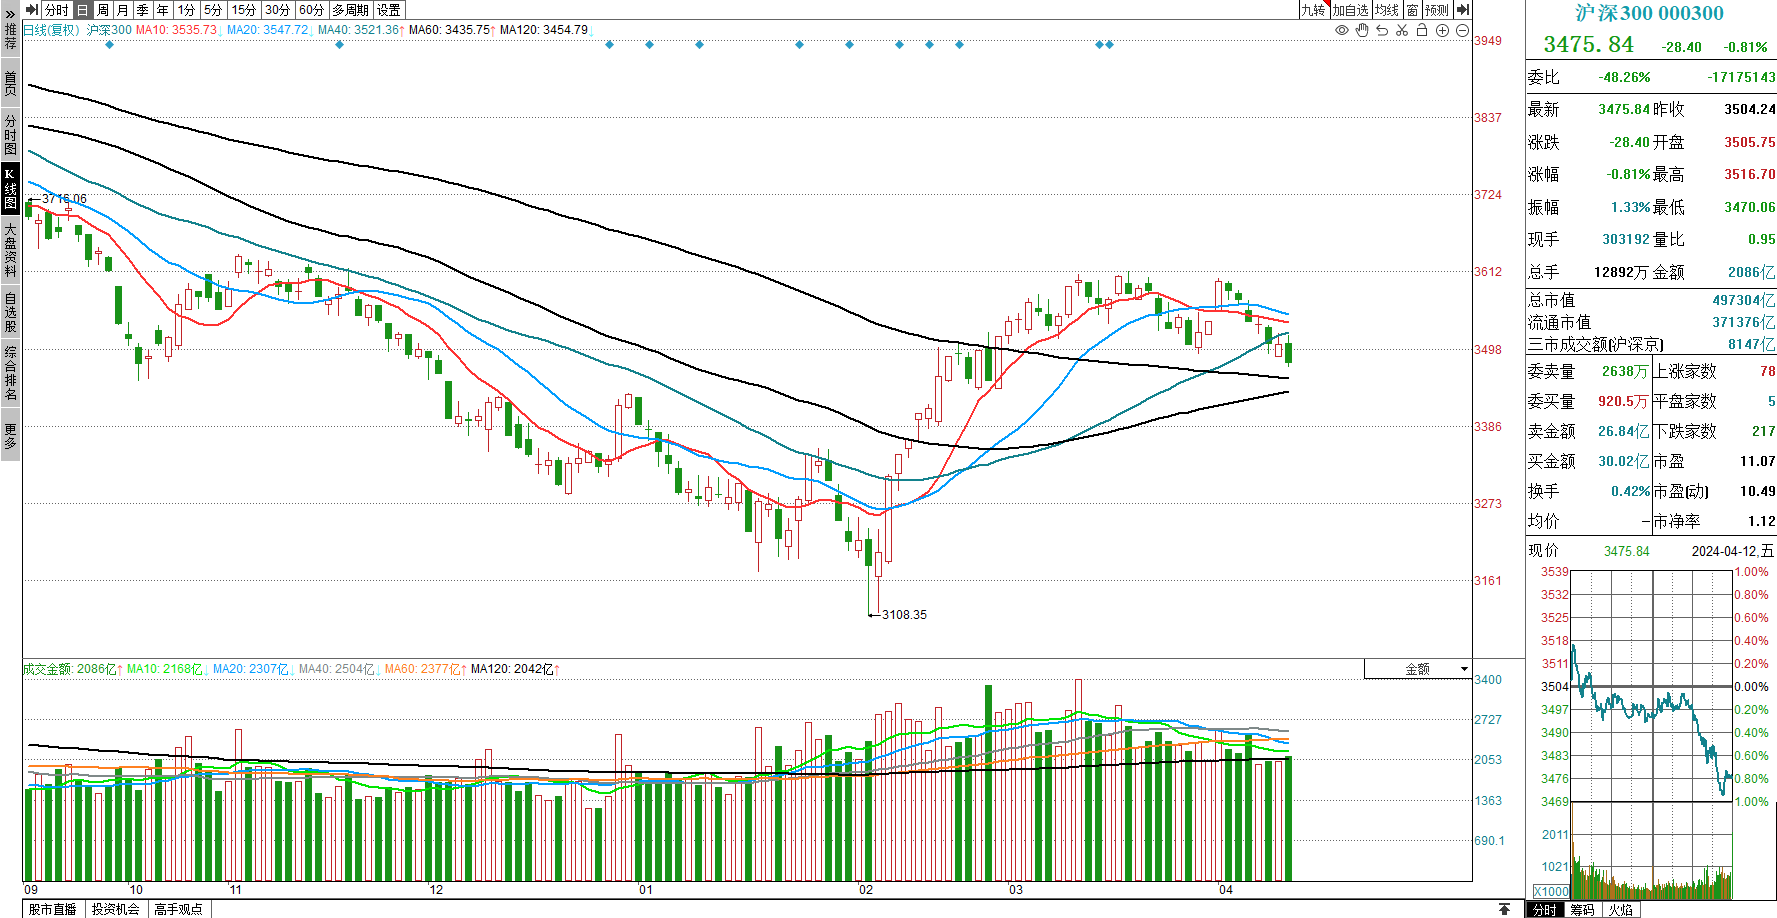
Task: Open the 金额 indicator dropdown
Action: (1418, 669)
